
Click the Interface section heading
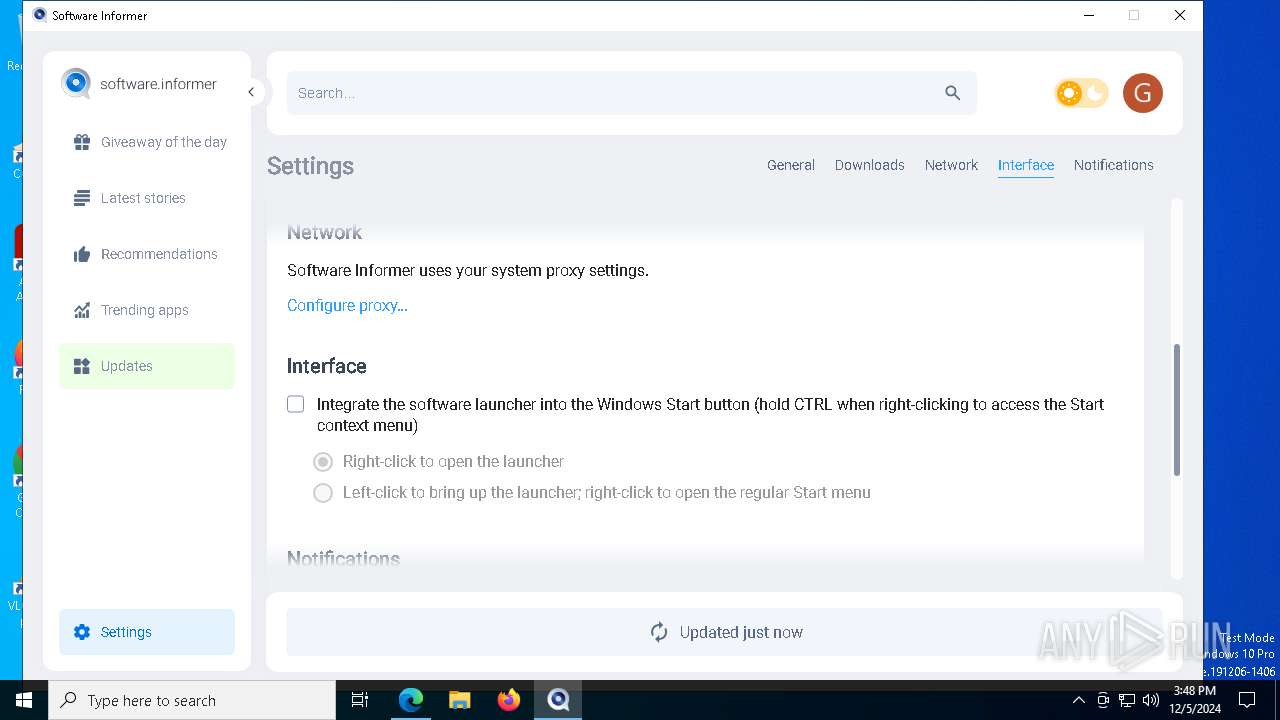point(327,366)
